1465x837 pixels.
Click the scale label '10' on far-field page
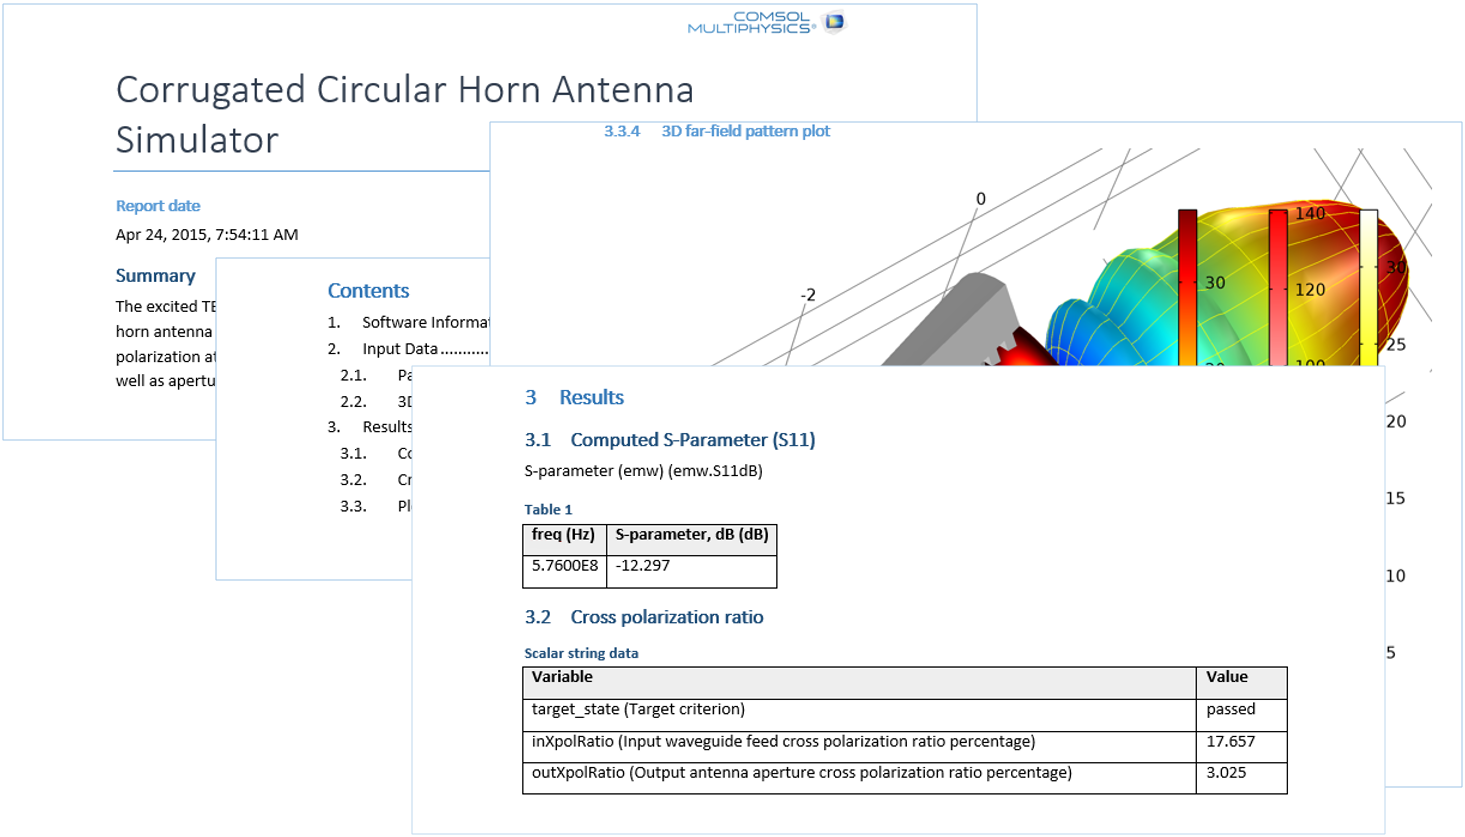(x=1396, y=576)
